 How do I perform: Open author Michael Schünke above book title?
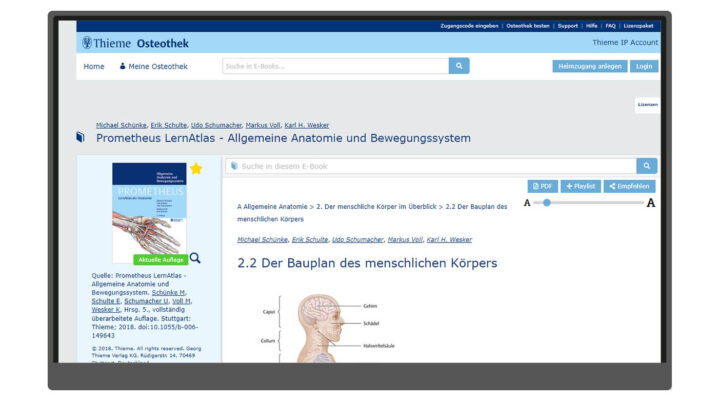tap(121, 125)
